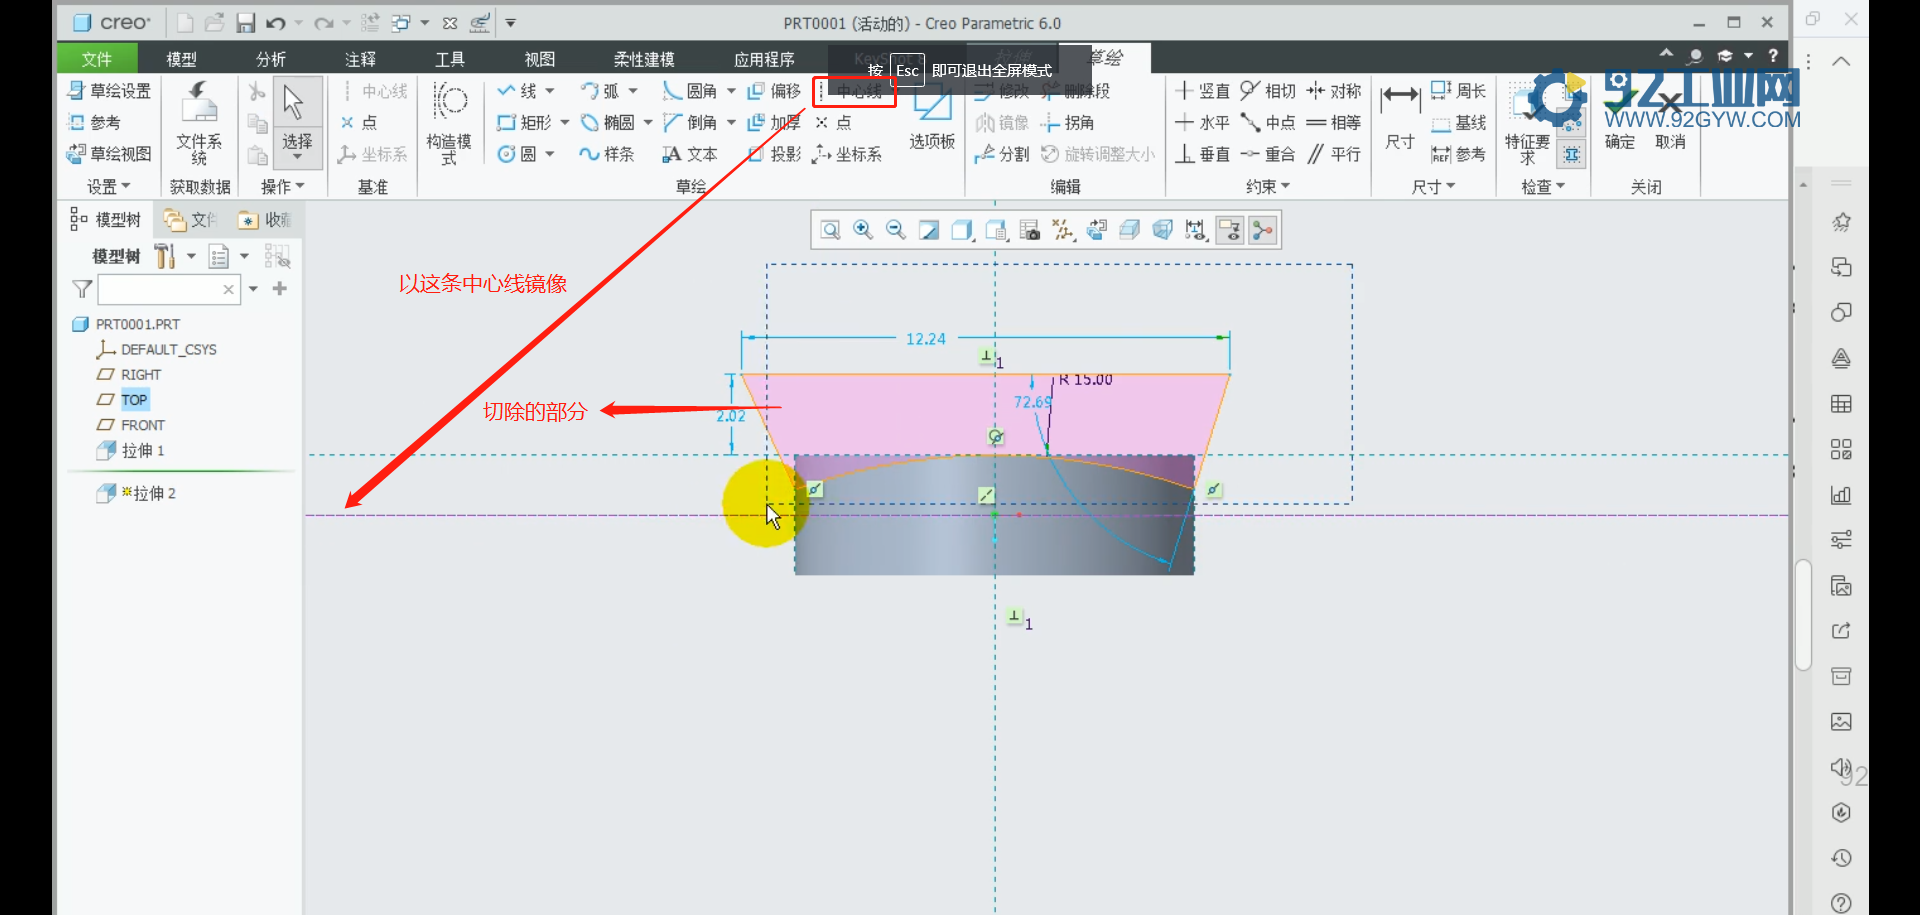Click the Refit view icon
1920x915 pixels.
[830, 231]
